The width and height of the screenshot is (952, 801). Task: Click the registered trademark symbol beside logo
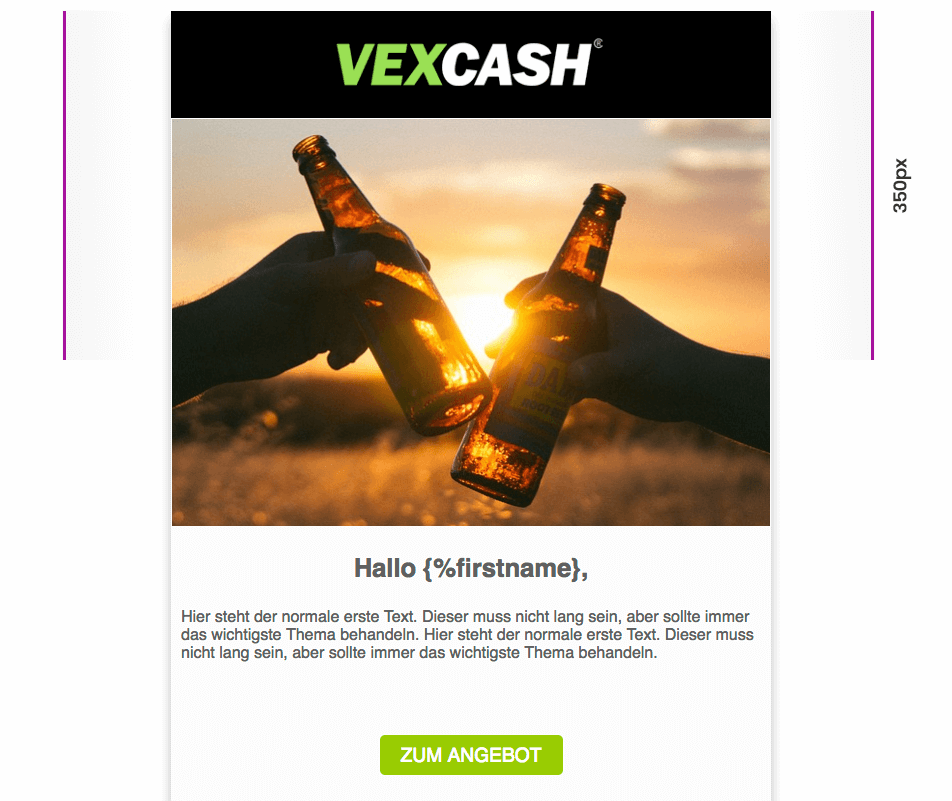(598, 43)
